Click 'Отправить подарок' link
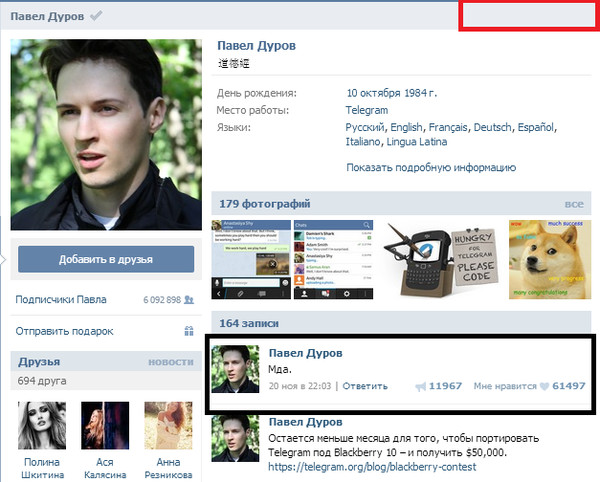 (64, 331)
